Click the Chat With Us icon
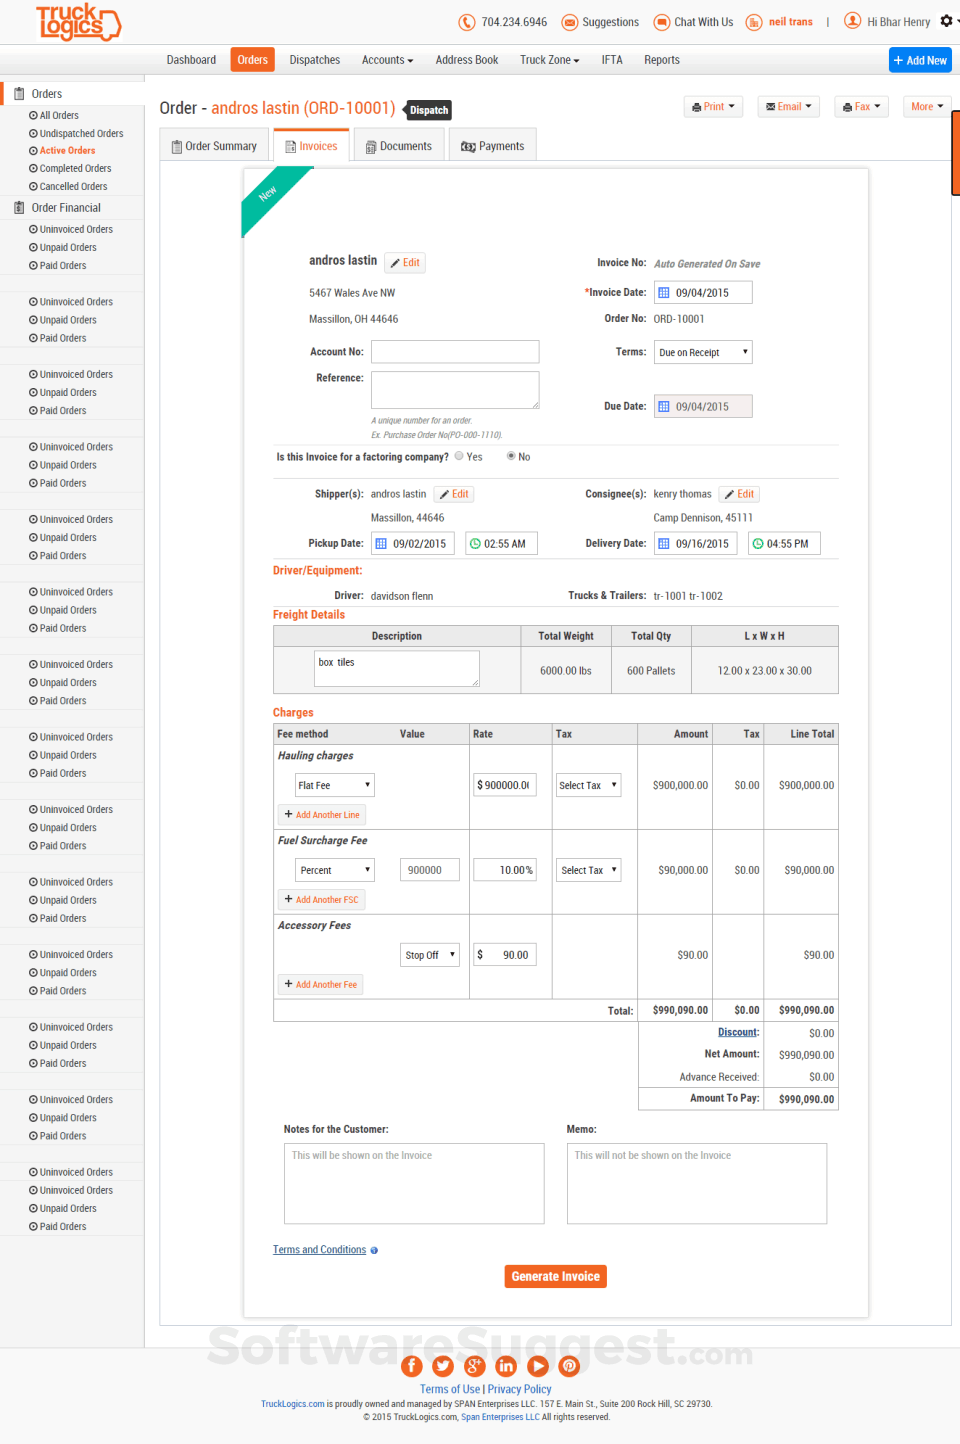The width and height of the screenshot is (960, 1444). tap(662, 22)
